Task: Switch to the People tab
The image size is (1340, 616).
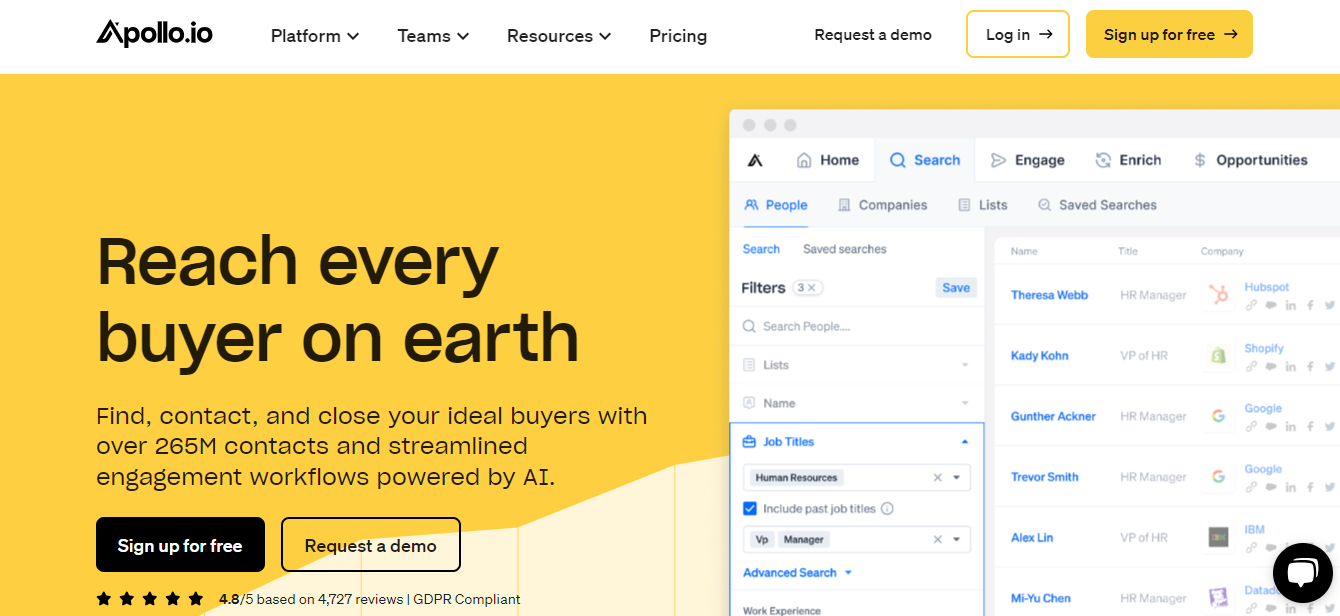Action: point(776,205)
